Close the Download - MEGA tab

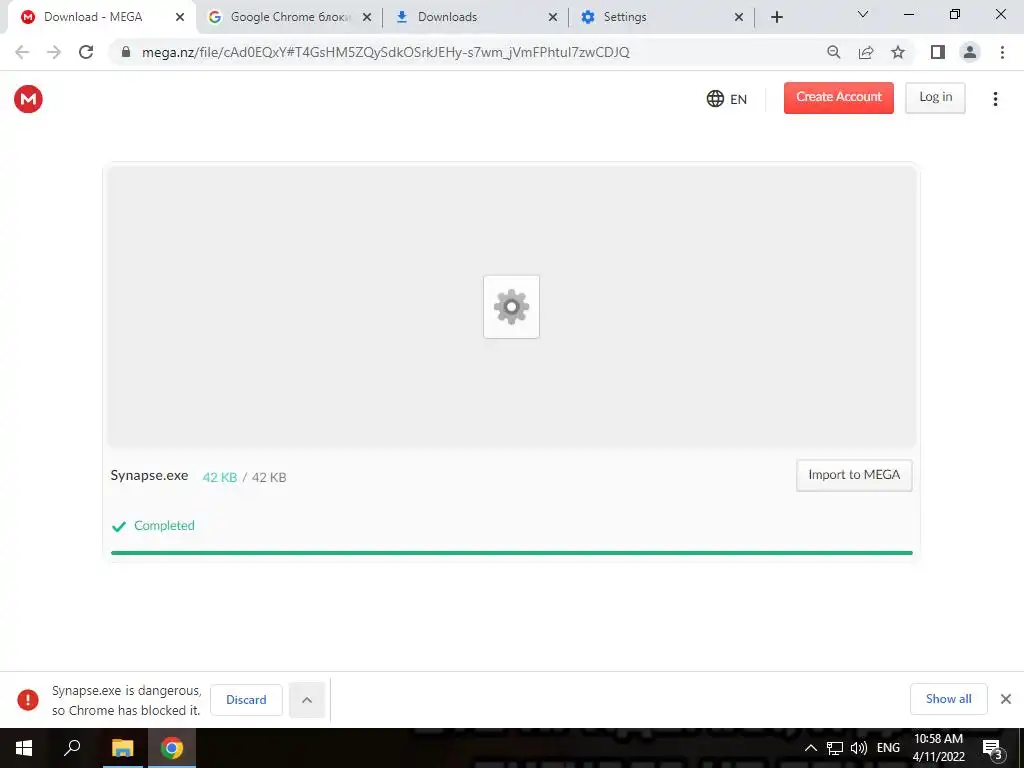tap(180, 17)
